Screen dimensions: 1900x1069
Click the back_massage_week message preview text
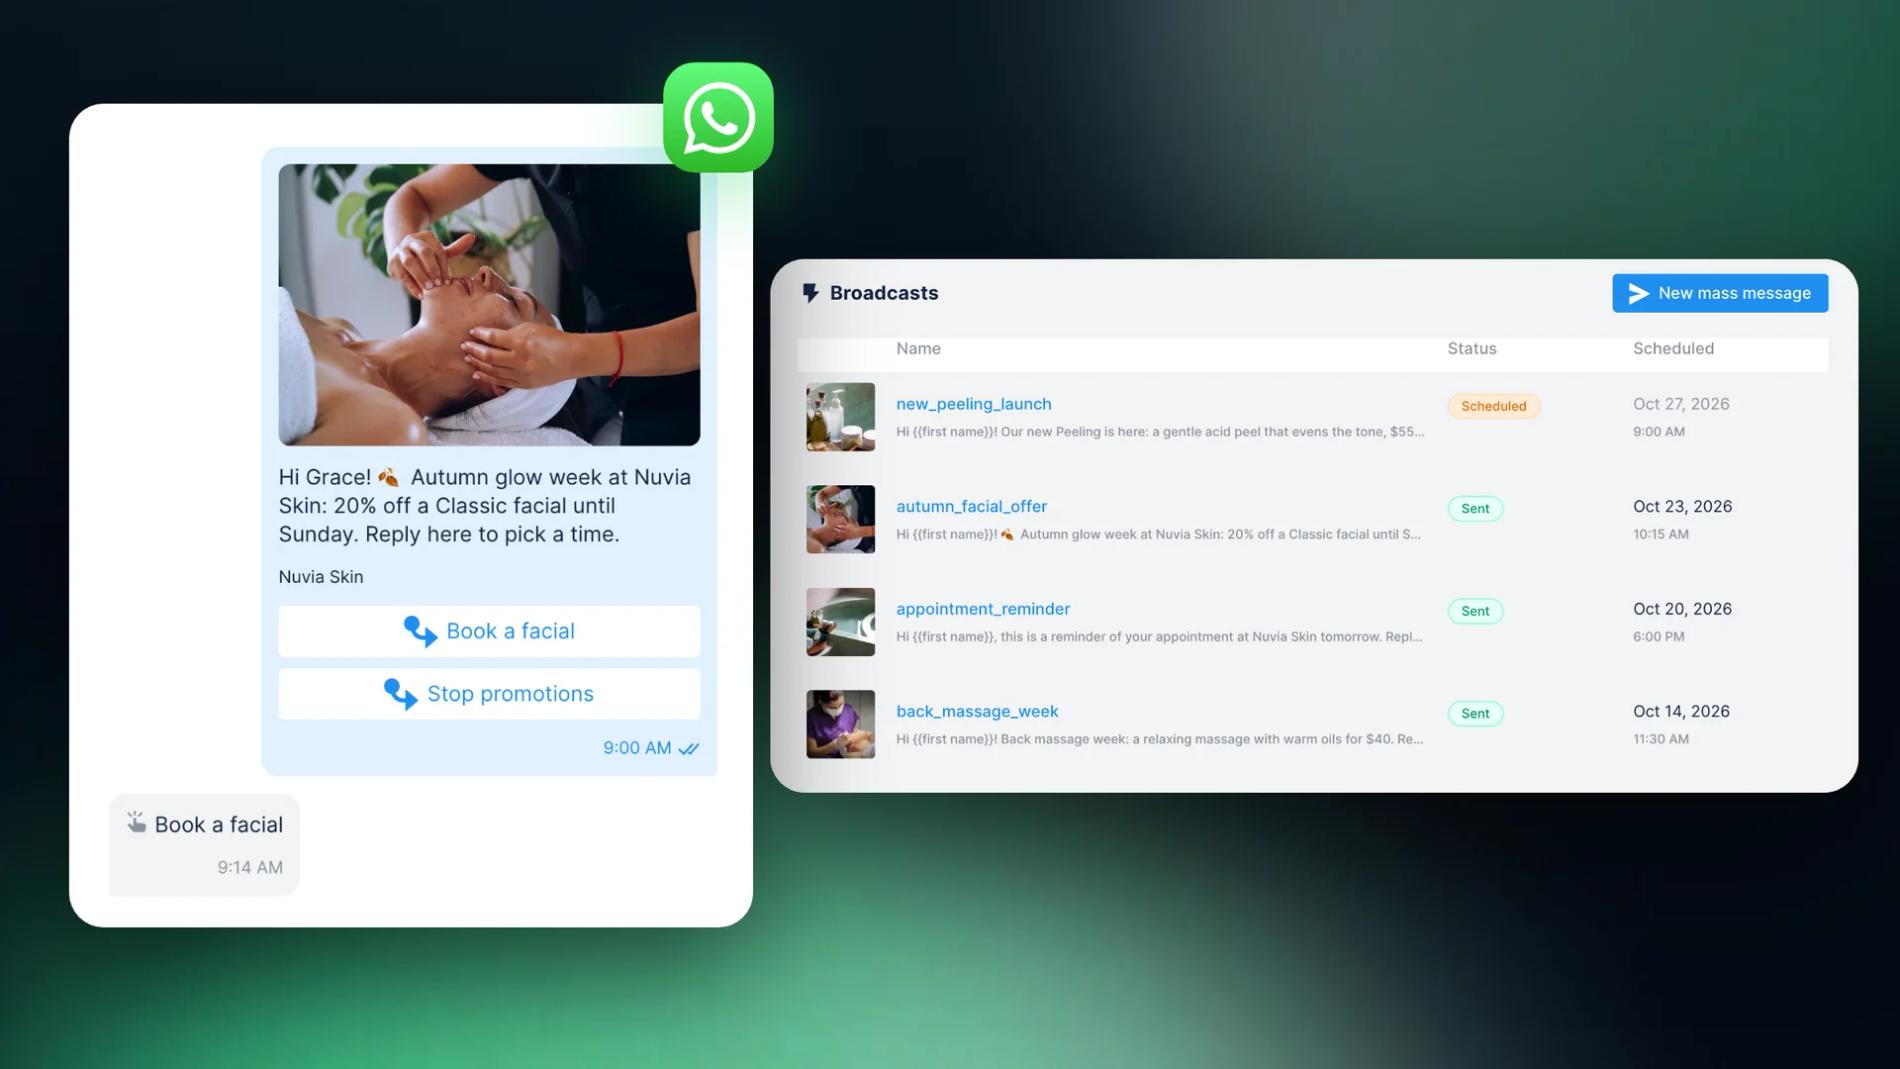pyautogui.click(x=1159, y=739)
